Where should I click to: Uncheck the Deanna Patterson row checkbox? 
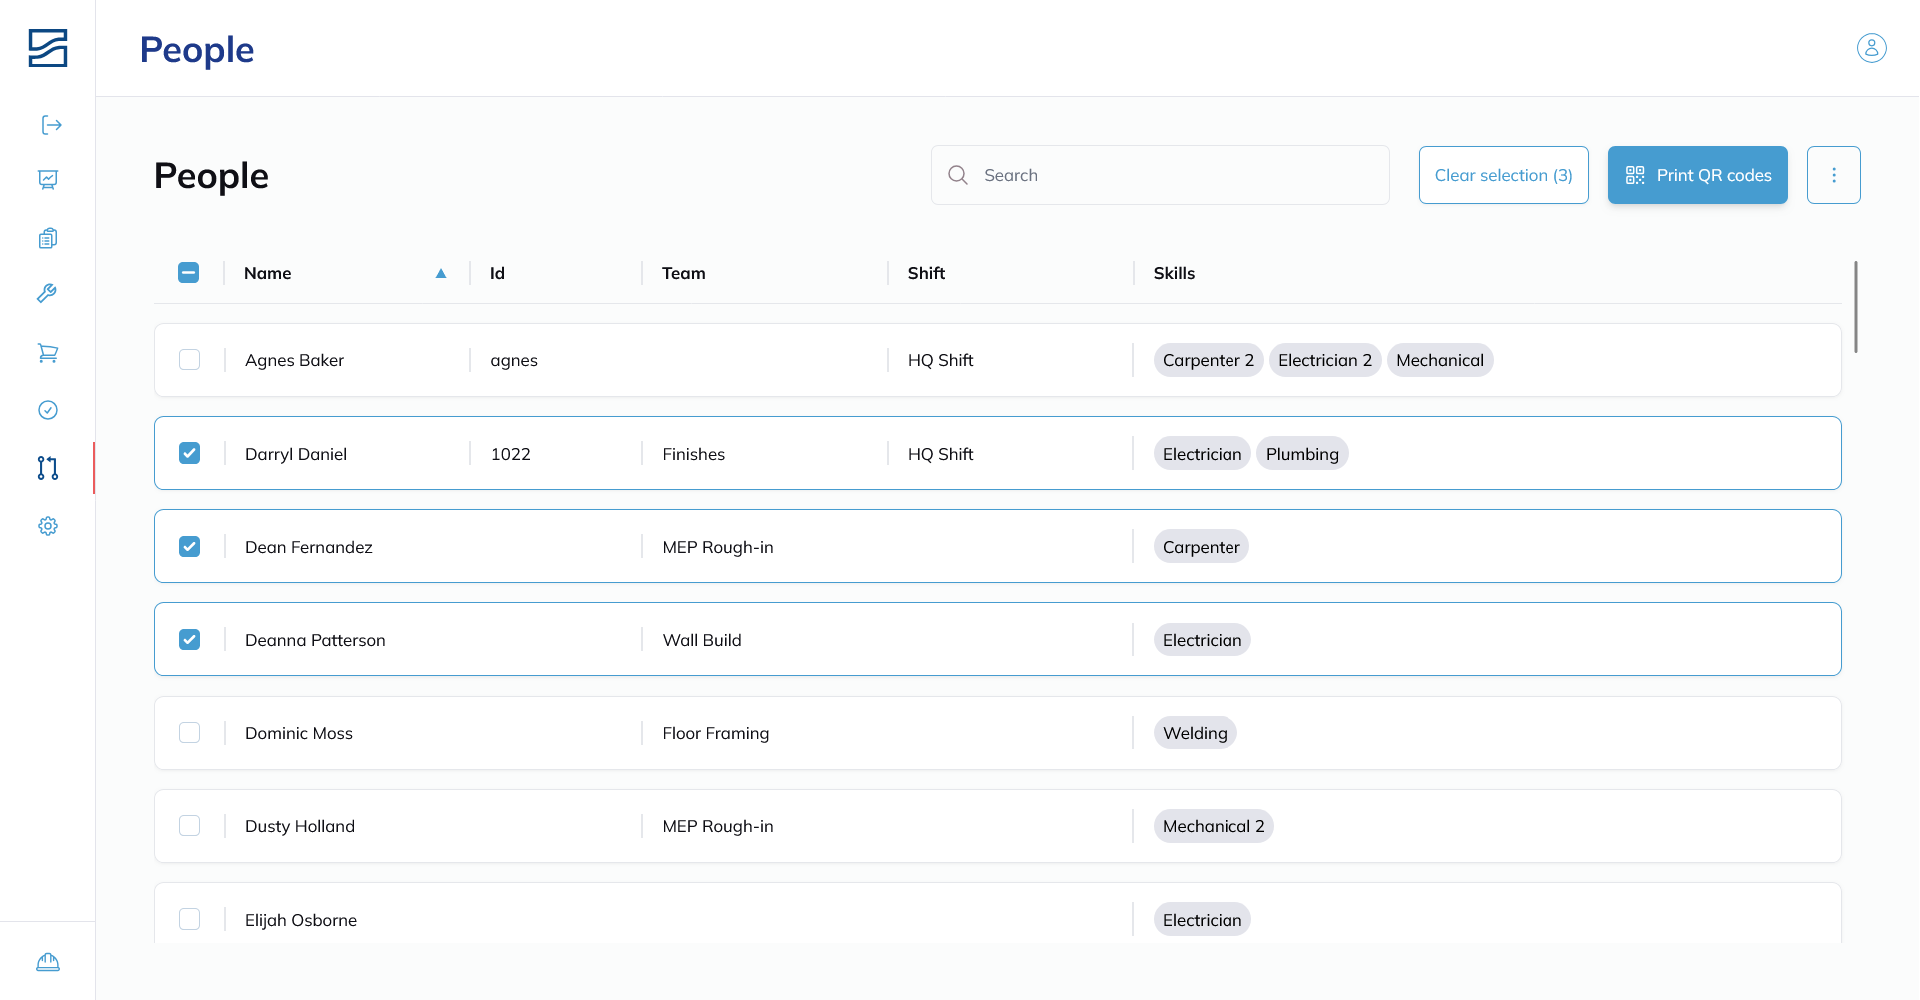pyautogui.click(x=189, y=639)
